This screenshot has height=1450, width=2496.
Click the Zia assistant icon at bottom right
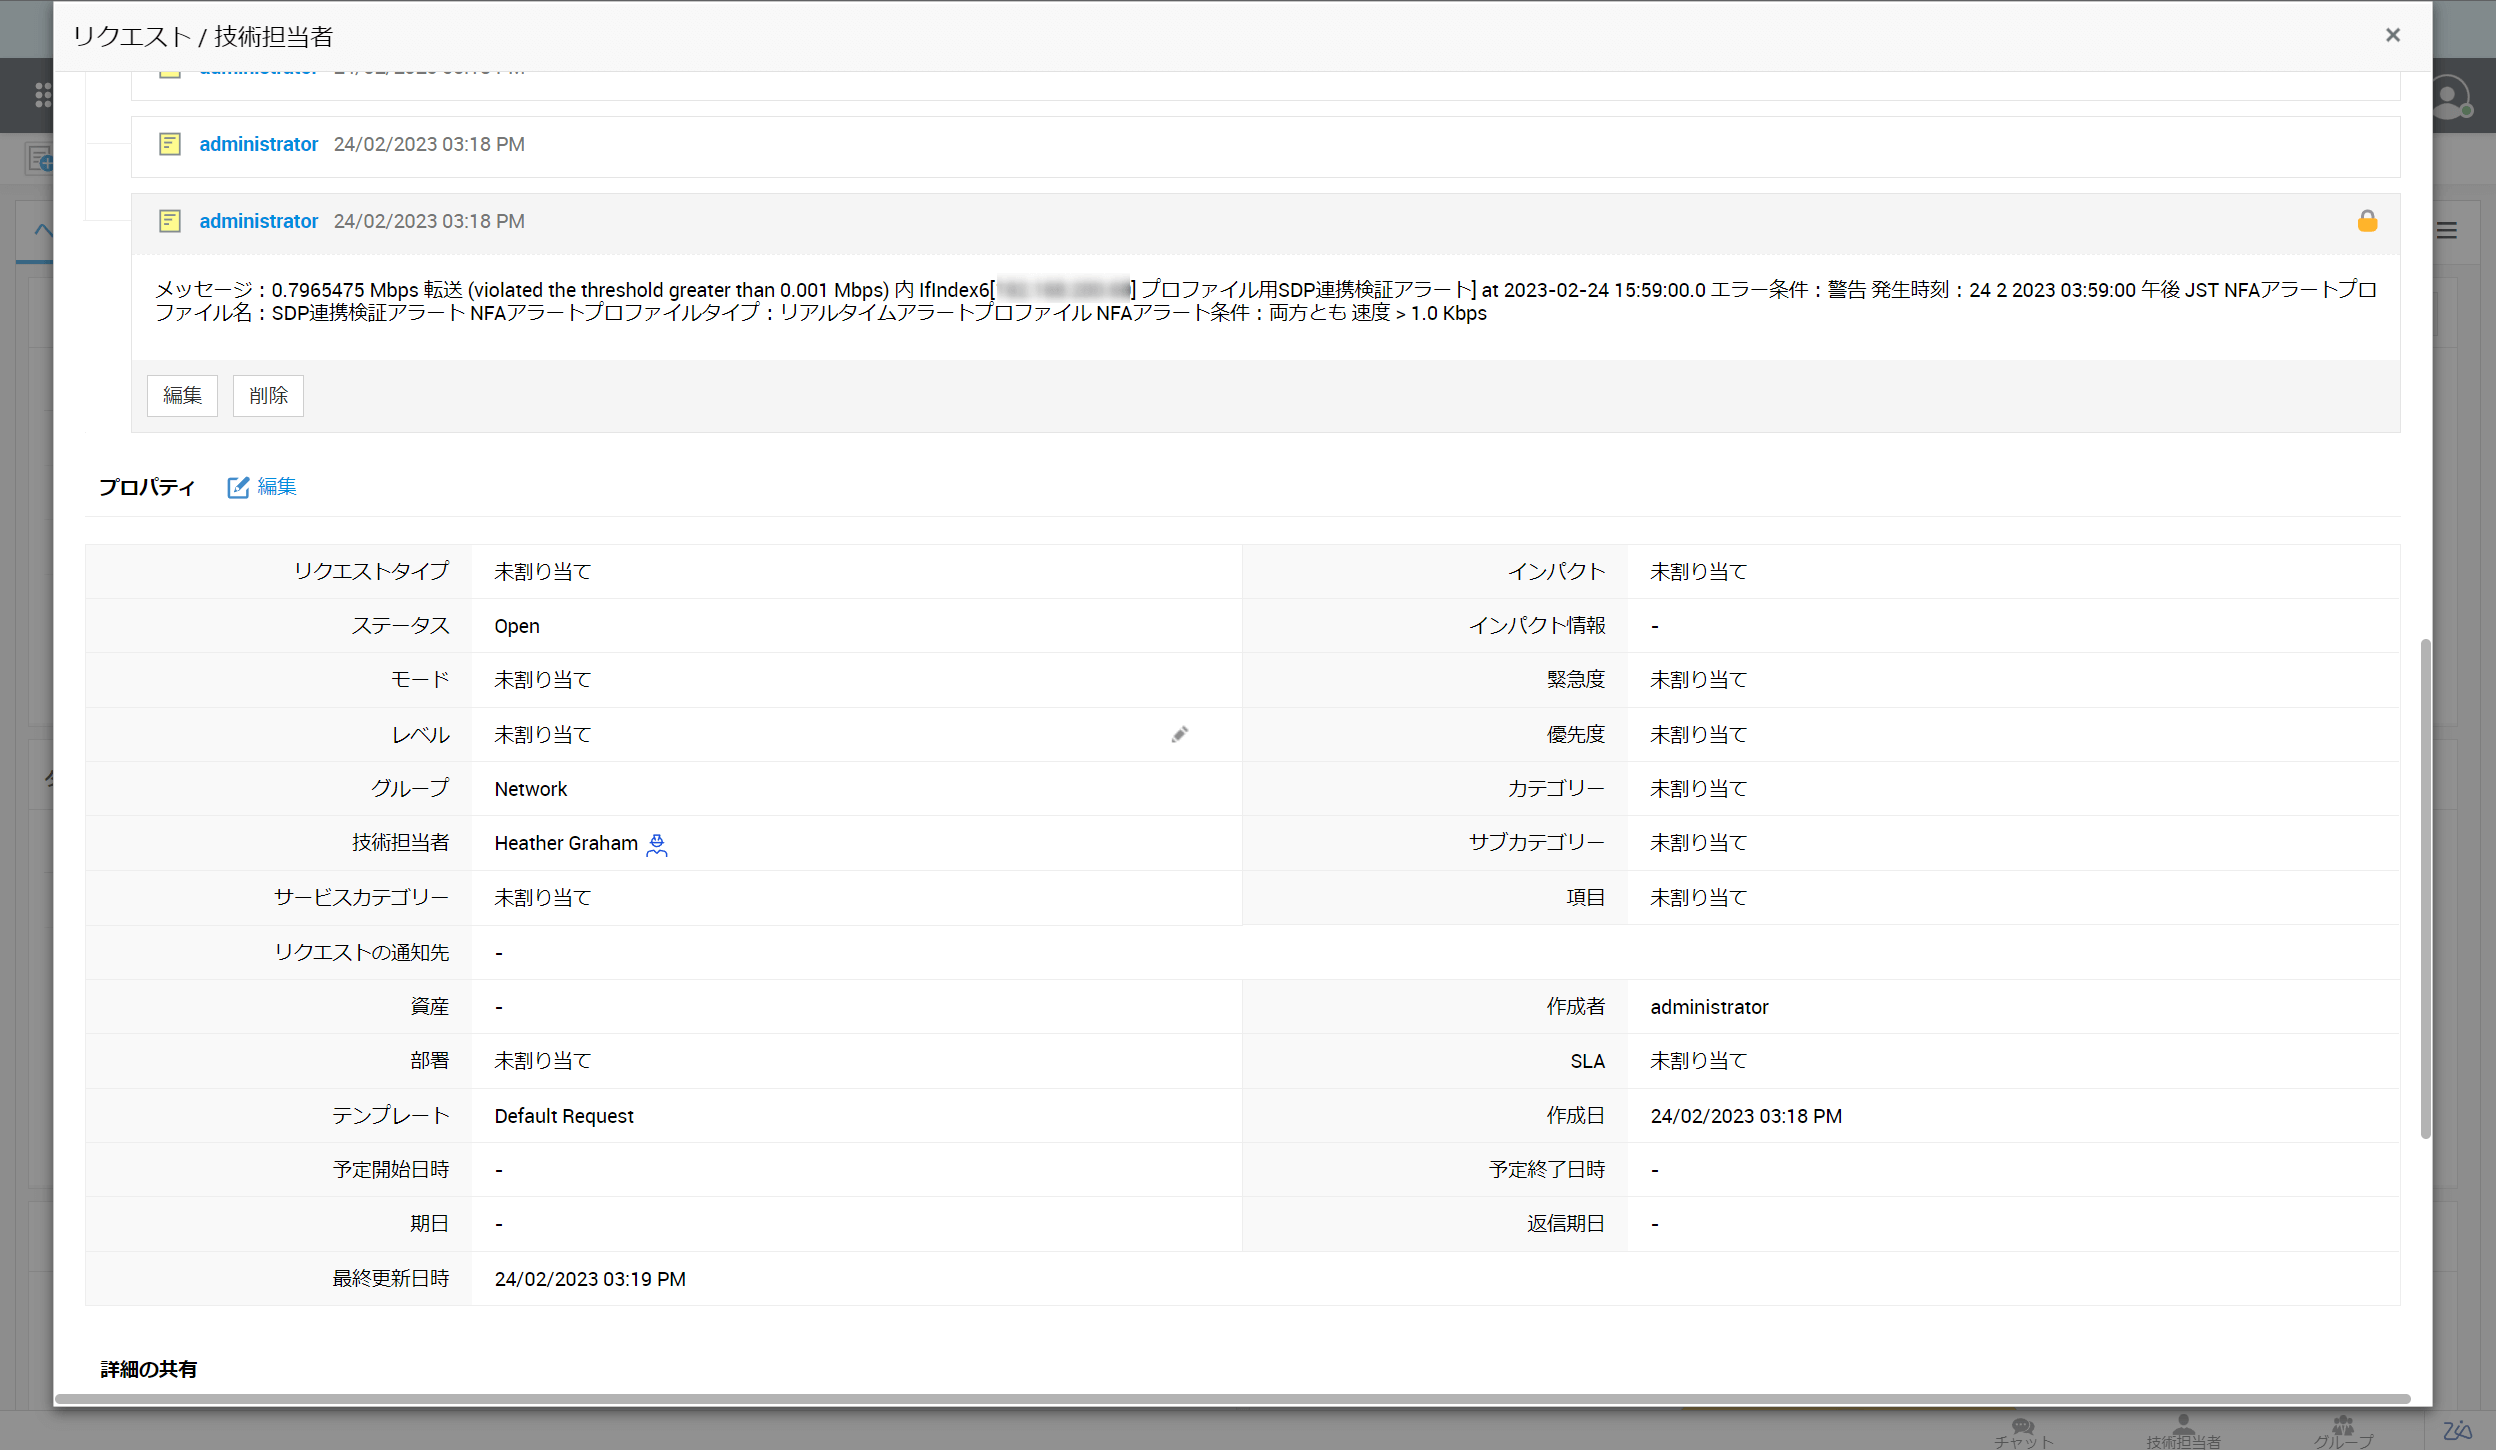(2457, 1431)
